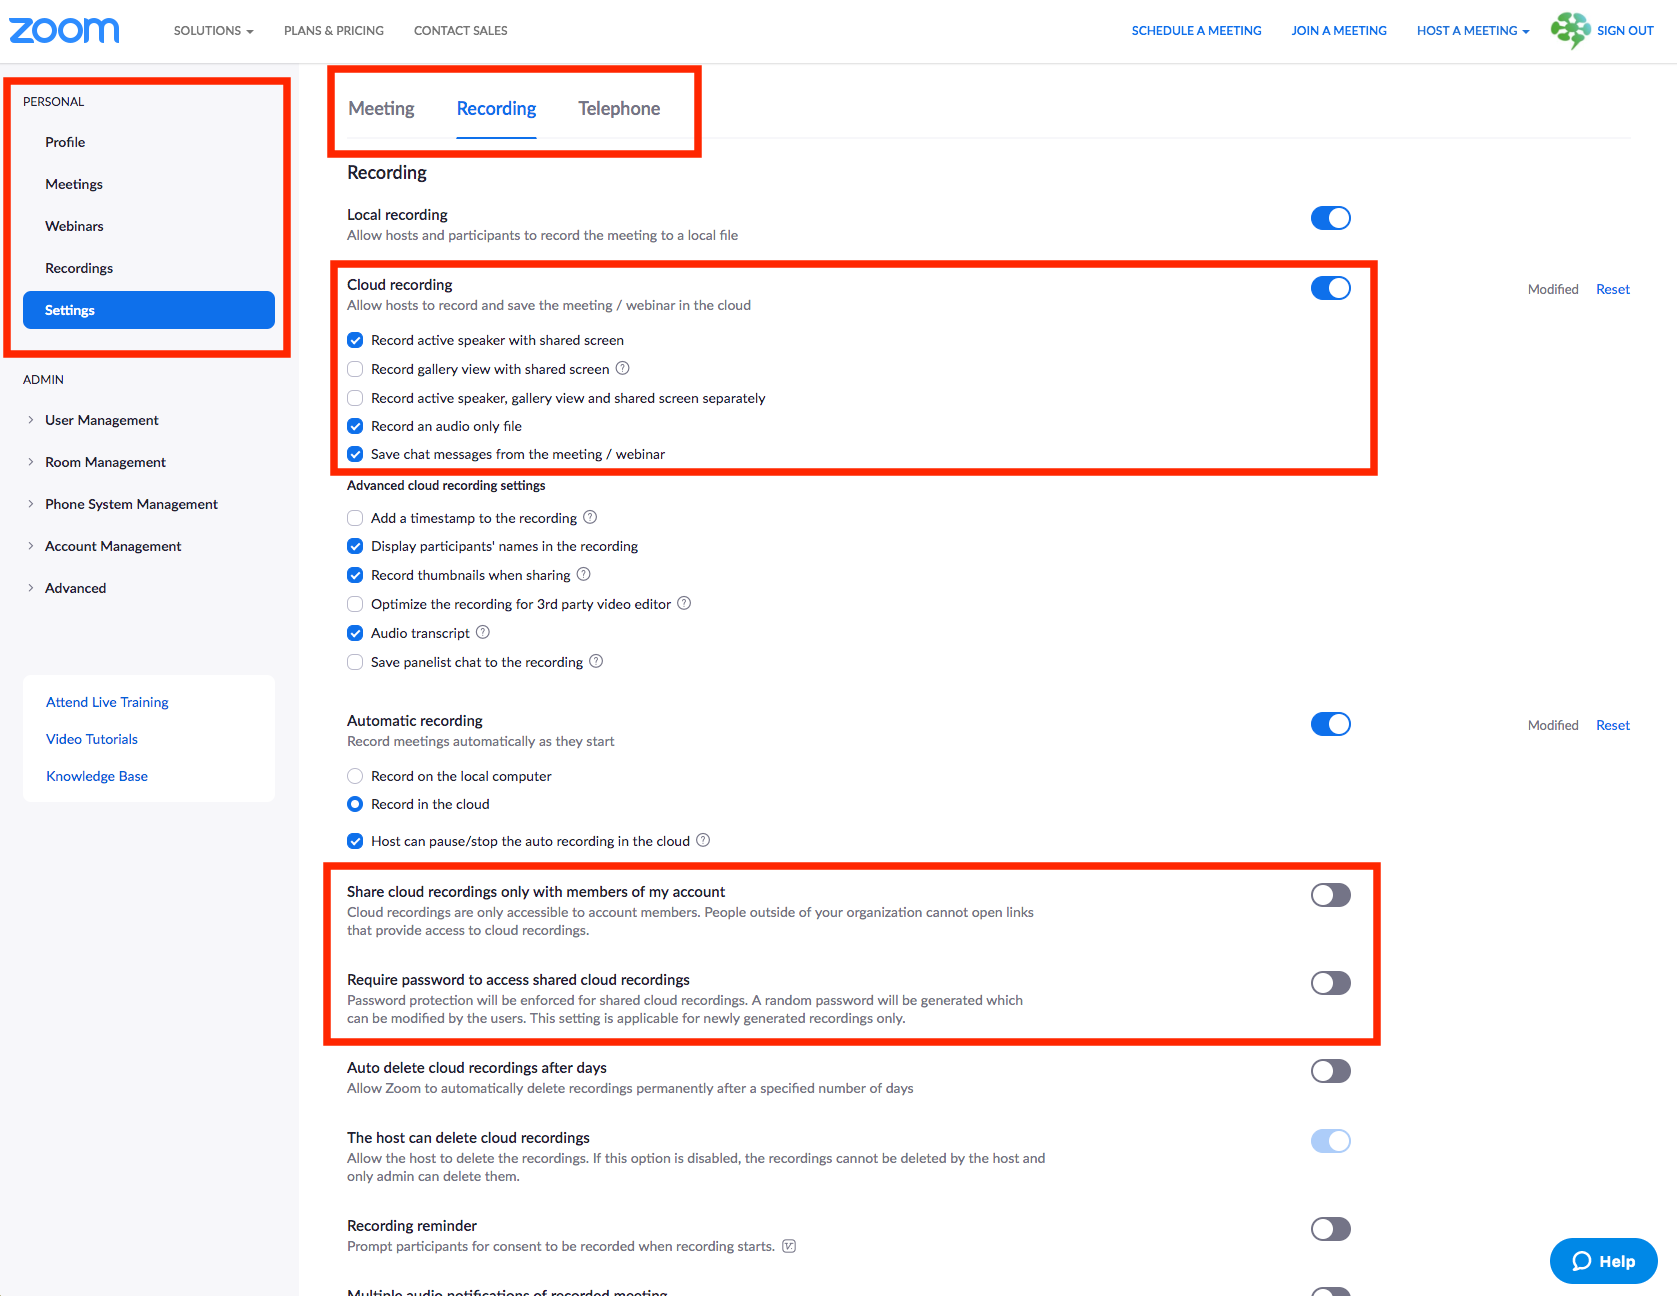Viewport: 1677px width, 1296px height.
Task: Select Record in the cloud radio
Action: click(x=355, y=804)
